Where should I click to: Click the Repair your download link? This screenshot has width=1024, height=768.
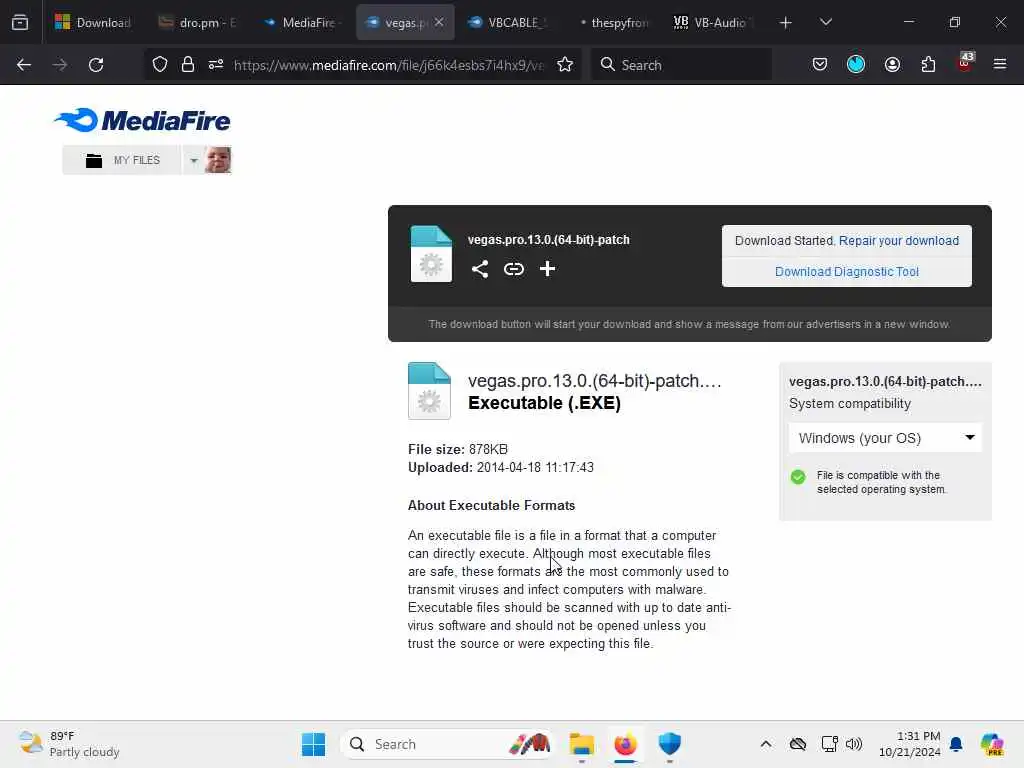[899, 240]
